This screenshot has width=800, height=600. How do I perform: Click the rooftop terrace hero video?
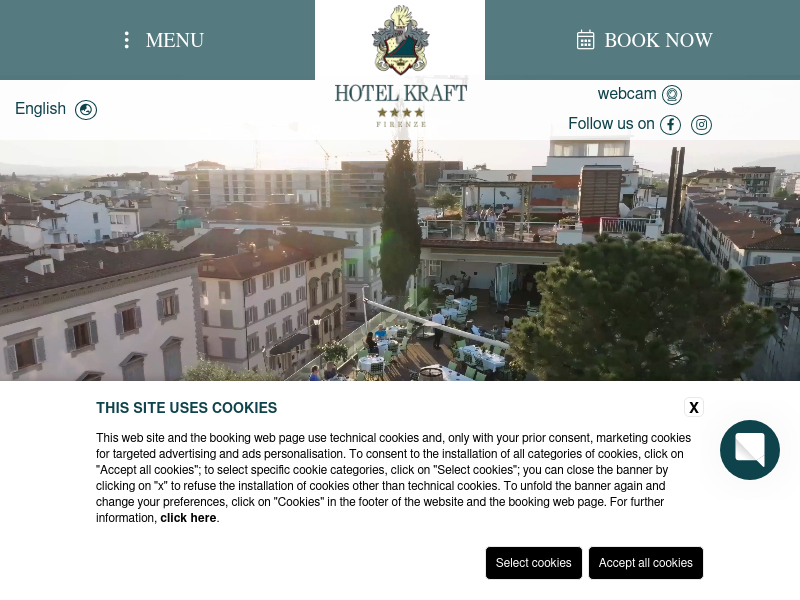[400, 260]
